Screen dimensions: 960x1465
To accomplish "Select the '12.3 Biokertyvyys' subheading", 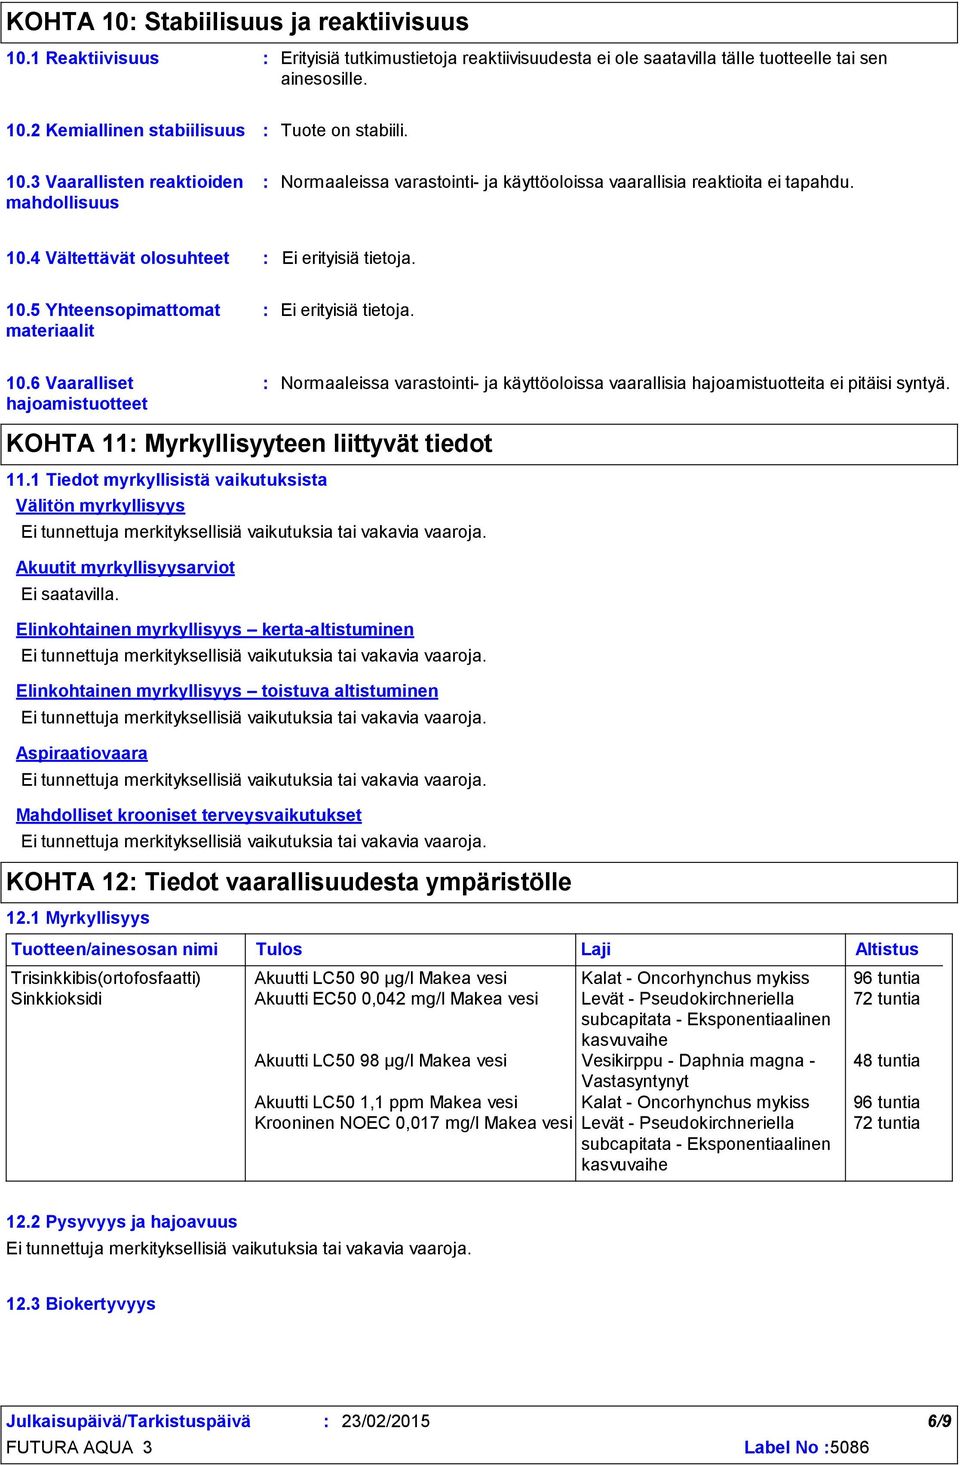I will click(81, 1304).
